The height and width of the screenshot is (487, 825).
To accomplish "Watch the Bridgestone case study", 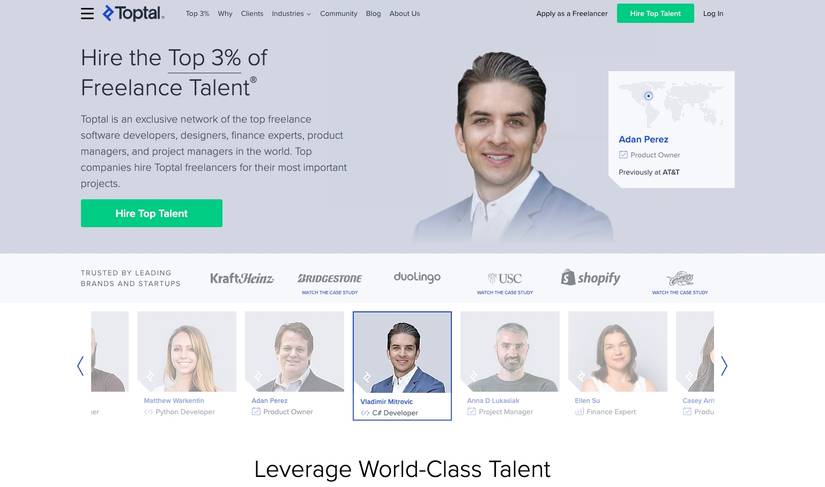I will 330,292.
